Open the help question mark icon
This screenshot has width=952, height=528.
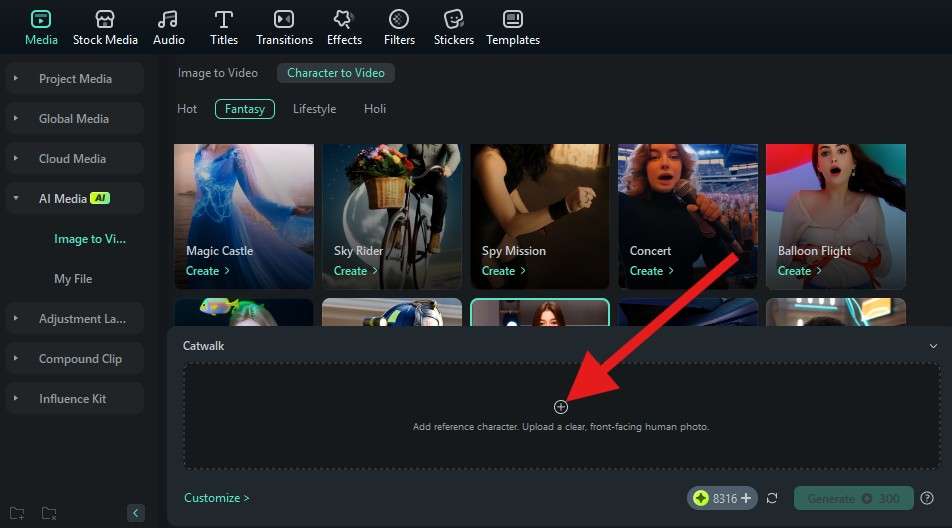click(926, 498)
